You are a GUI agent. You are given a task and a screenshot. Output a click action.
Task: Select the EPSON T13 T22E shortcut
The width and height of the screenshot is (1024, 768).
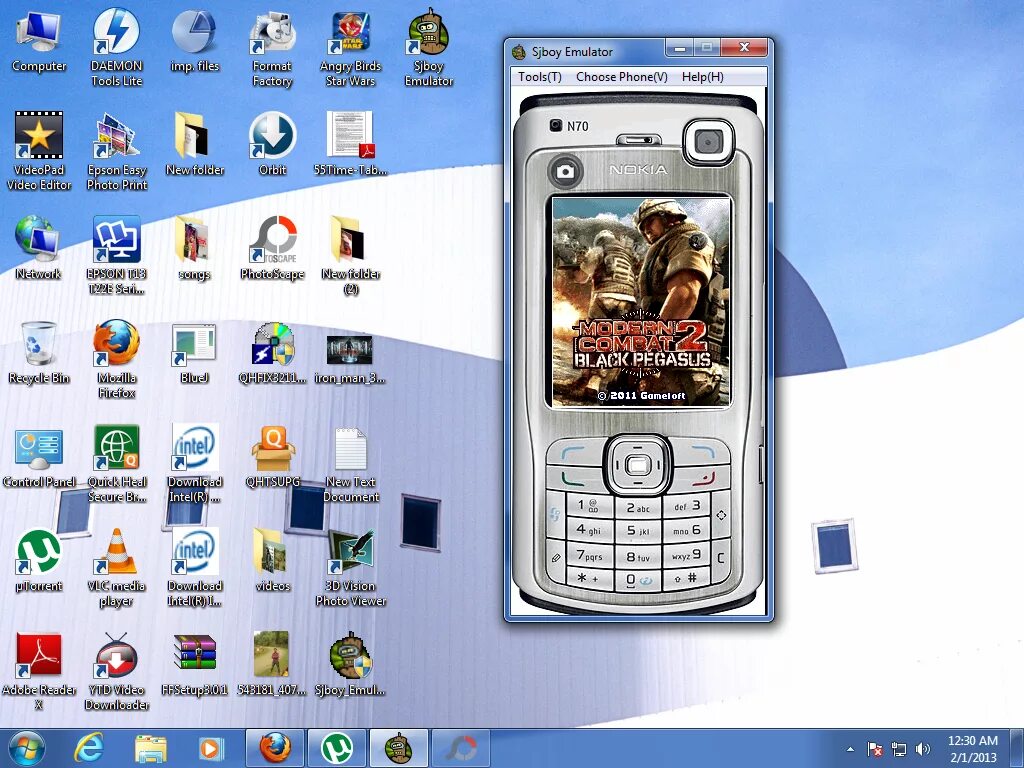coord(116,255)
